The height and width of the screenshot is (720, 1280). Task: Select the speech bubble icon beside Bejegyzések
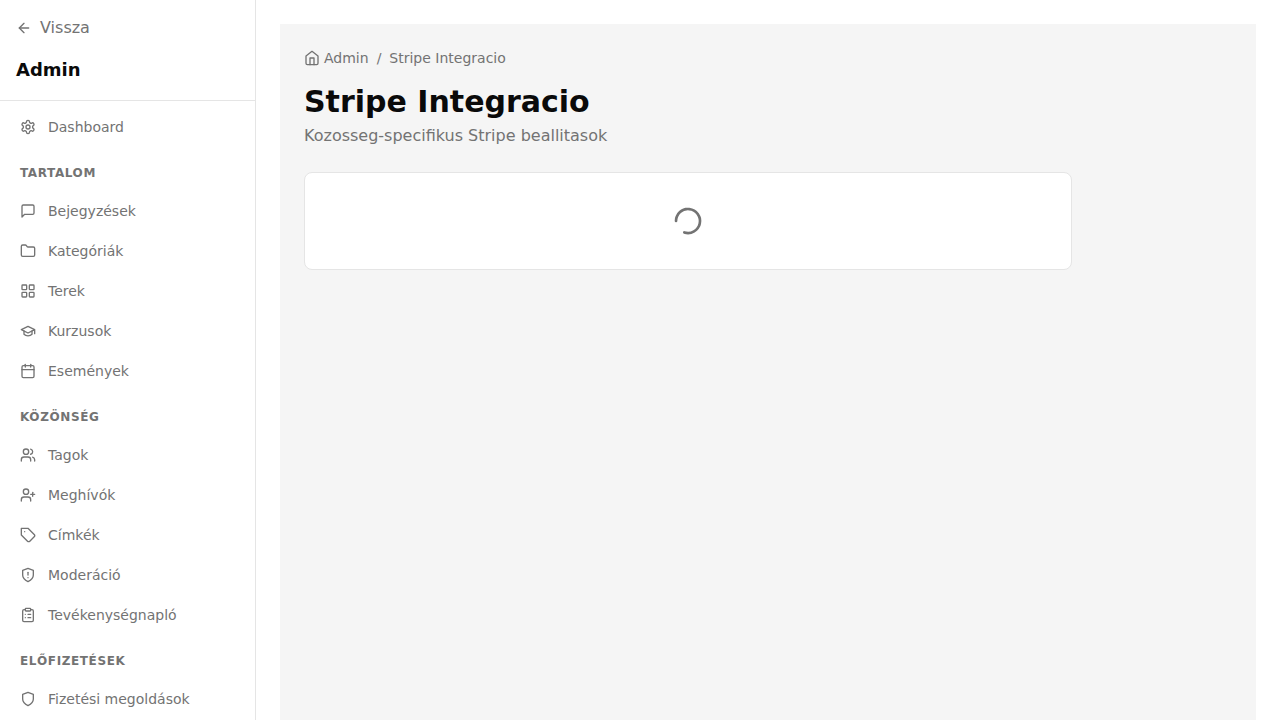click(27, 210)
